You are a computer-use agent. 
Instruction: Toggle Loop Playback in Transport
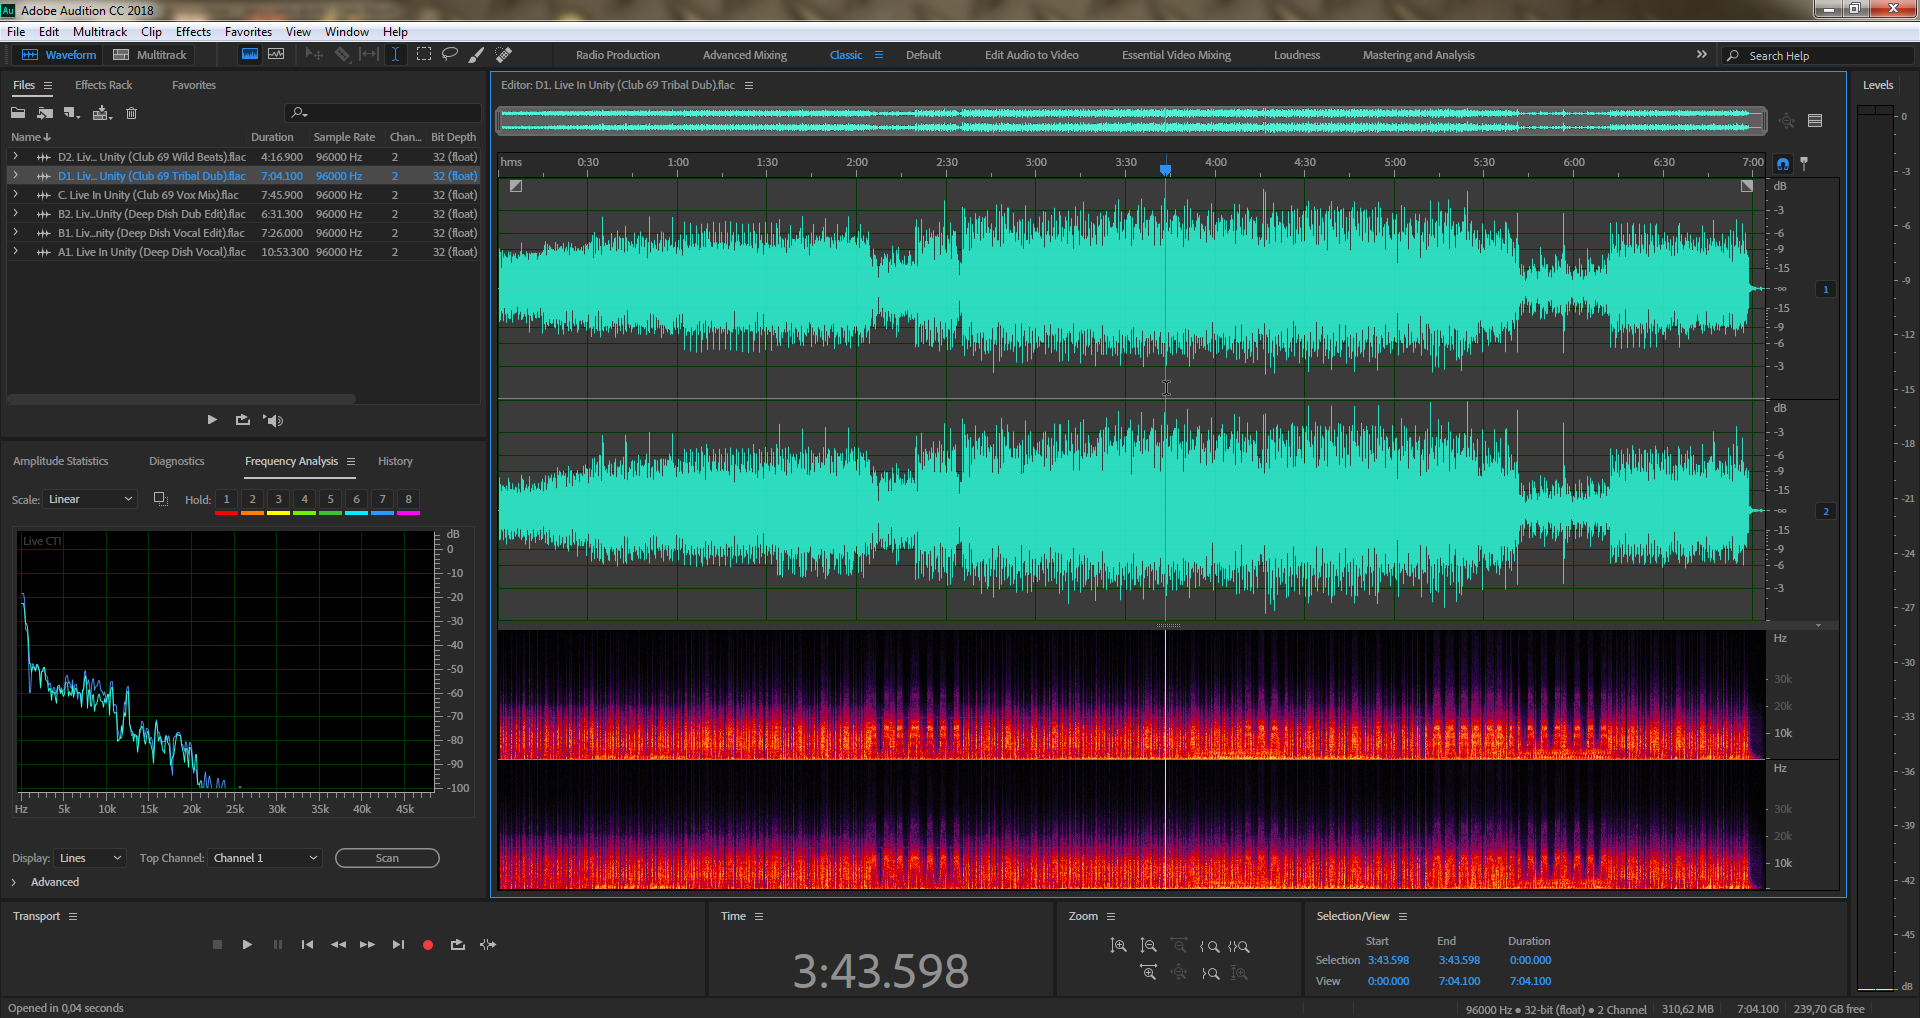tap(458, 944)
